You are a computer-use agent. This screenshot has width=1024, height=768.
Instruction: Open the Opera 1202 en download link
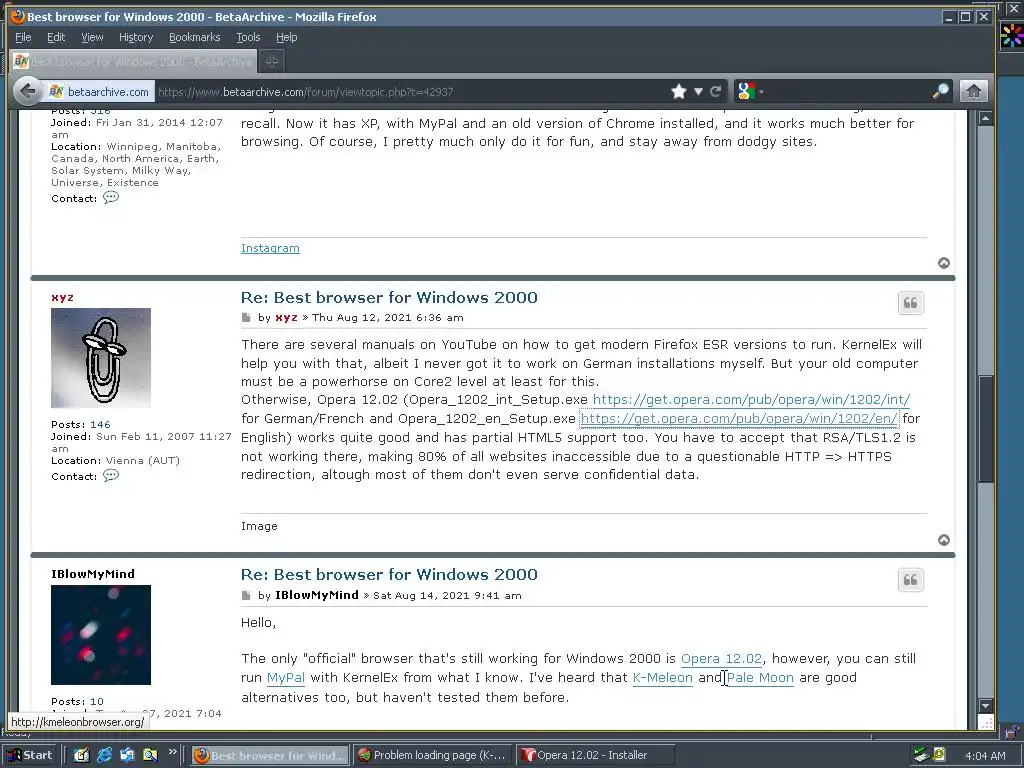pos(739,419)
